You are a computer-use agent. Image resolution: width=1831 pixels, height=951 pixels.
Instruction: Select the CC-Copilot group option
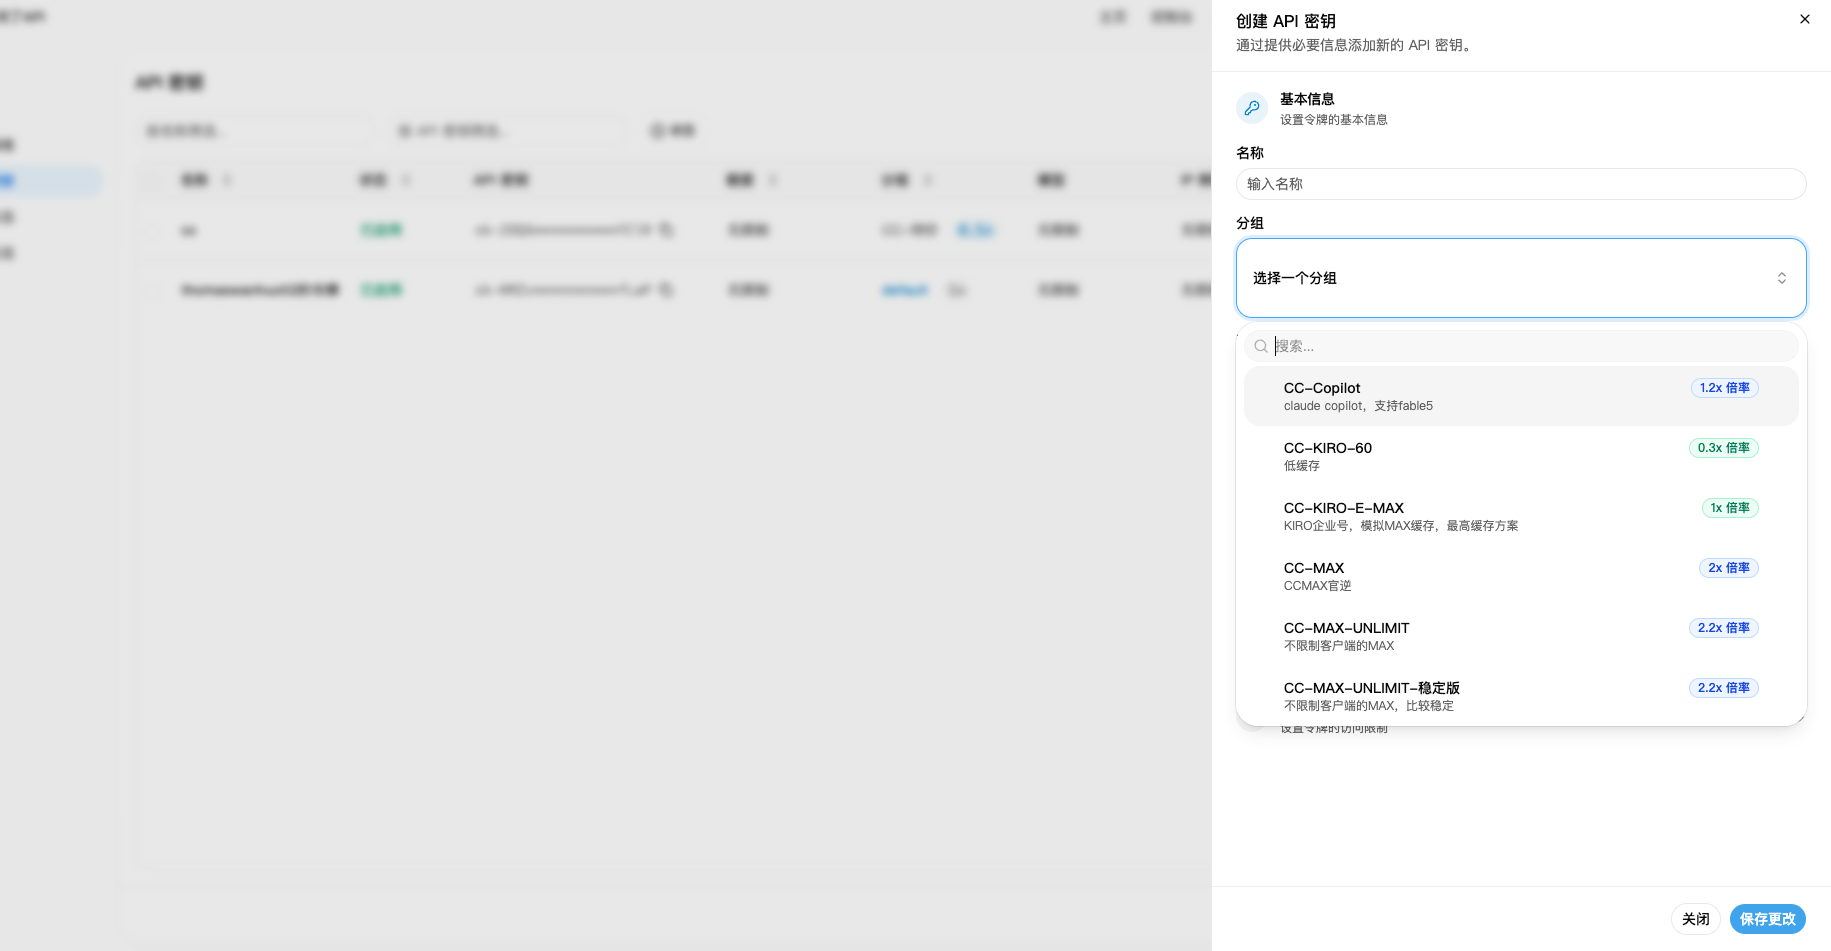point(1521,396)
